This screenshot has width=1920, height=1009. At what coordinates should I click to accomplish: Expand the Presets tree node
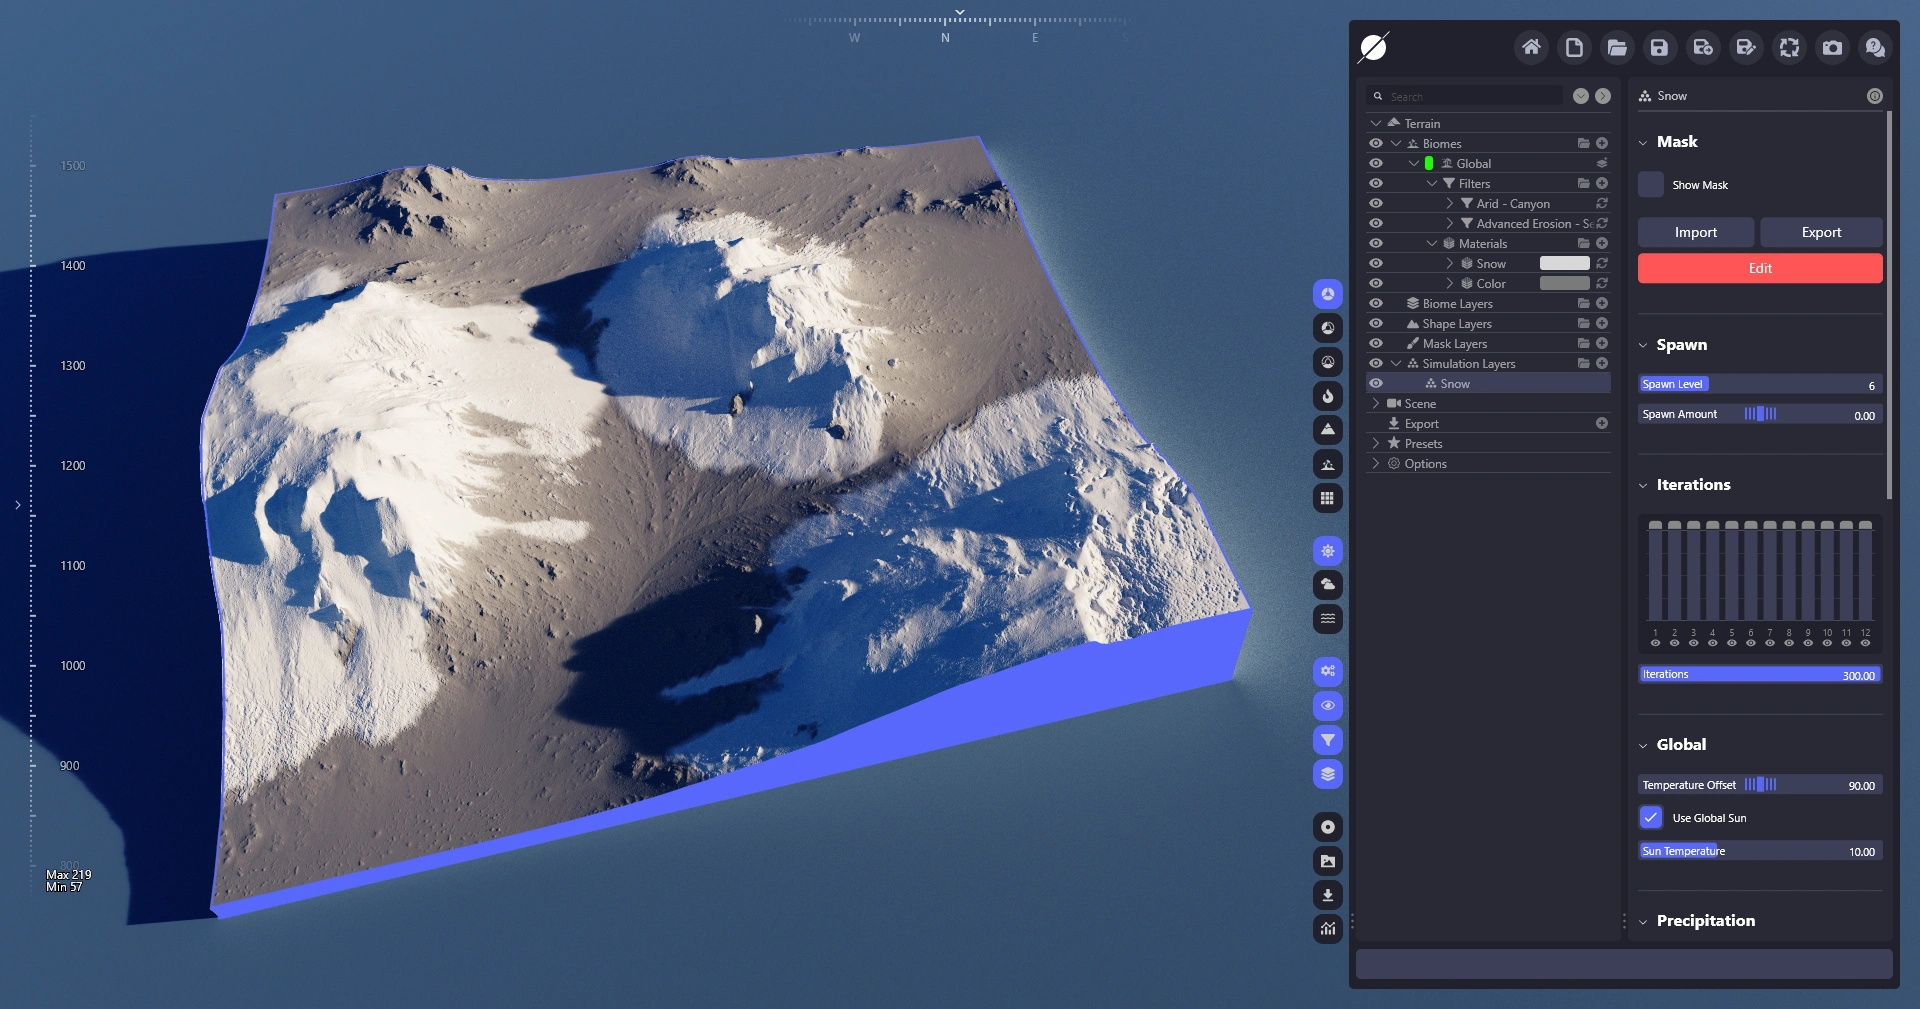point(1376,443)
